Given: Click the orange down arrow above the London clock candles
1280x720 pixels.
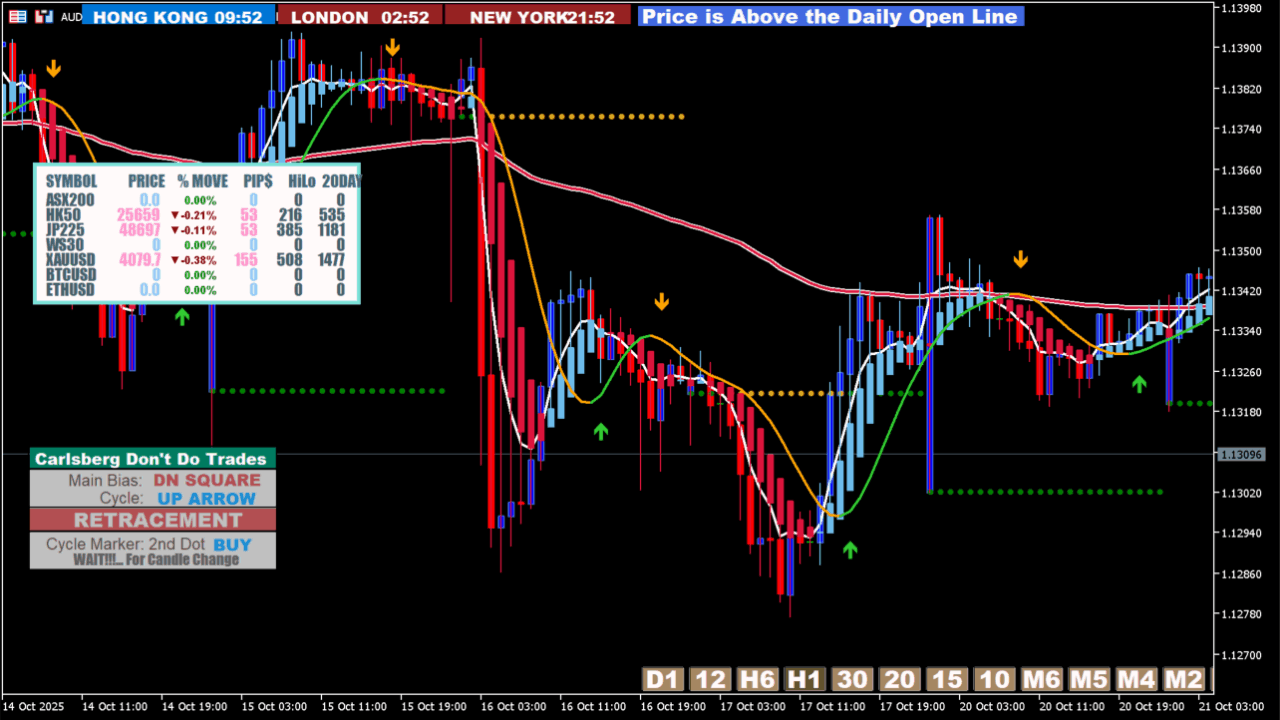Looking at the screenshot, I should (x=393, y=47).
